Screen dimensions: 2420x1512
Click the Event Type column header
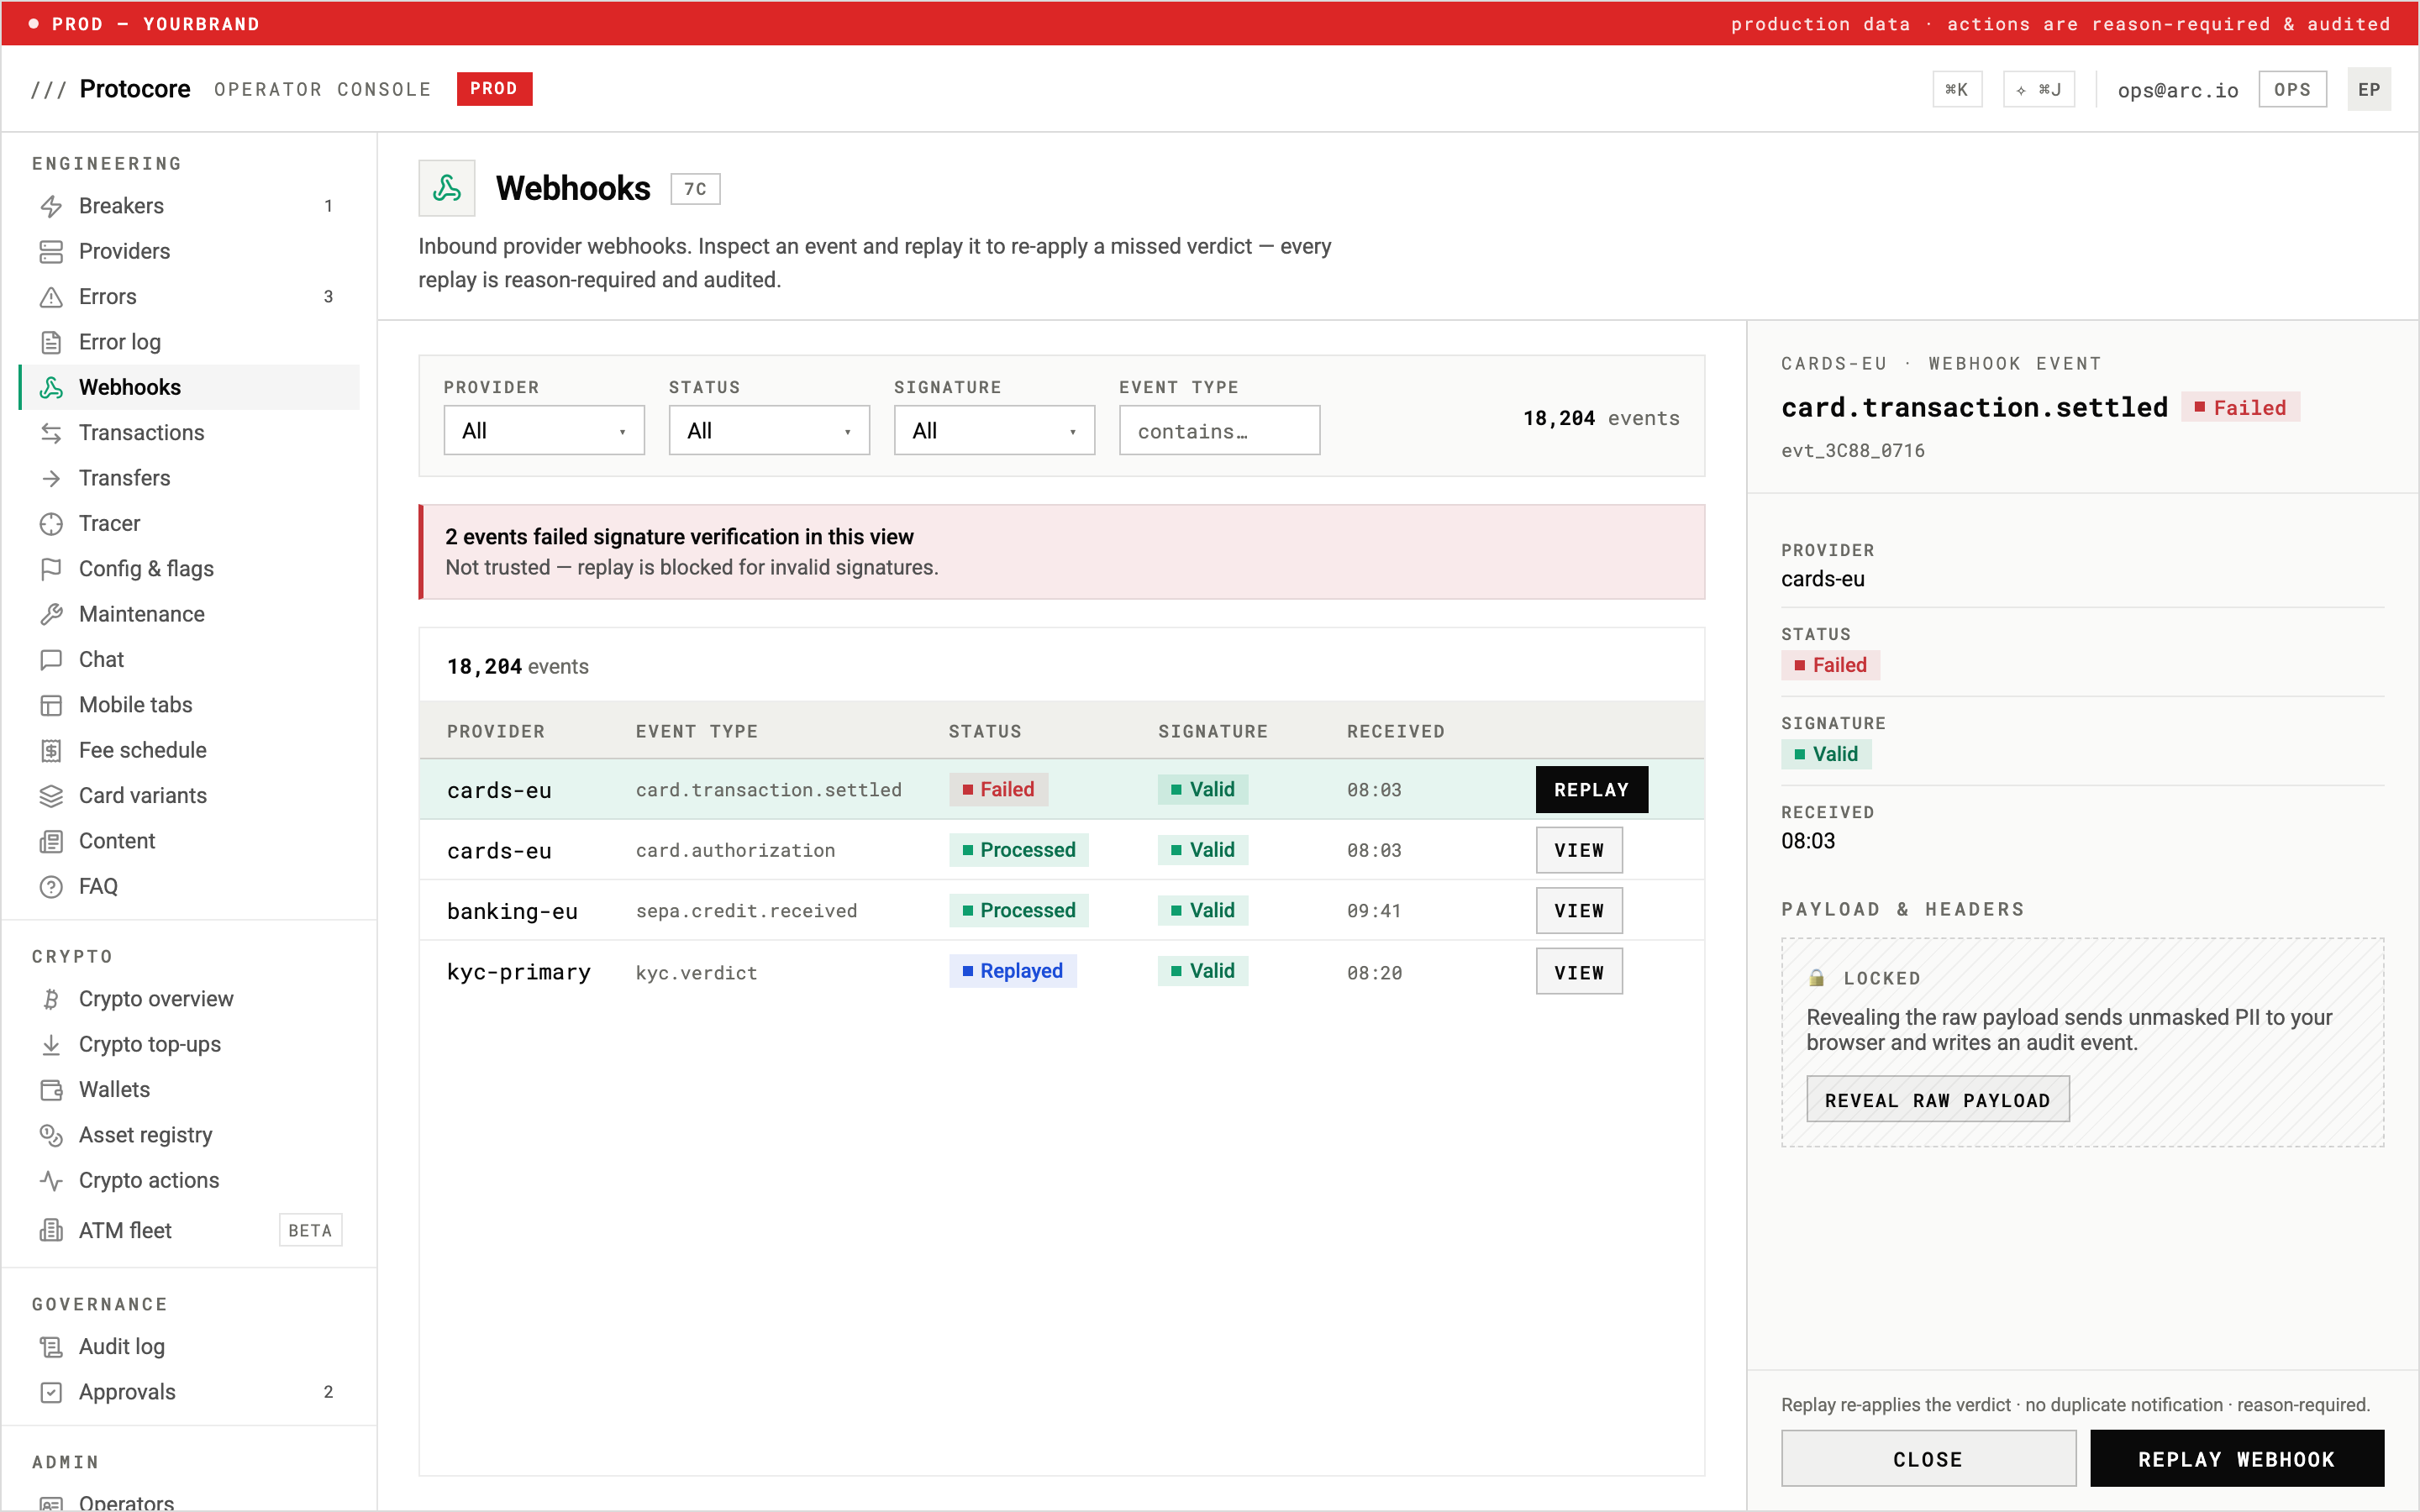696,732
